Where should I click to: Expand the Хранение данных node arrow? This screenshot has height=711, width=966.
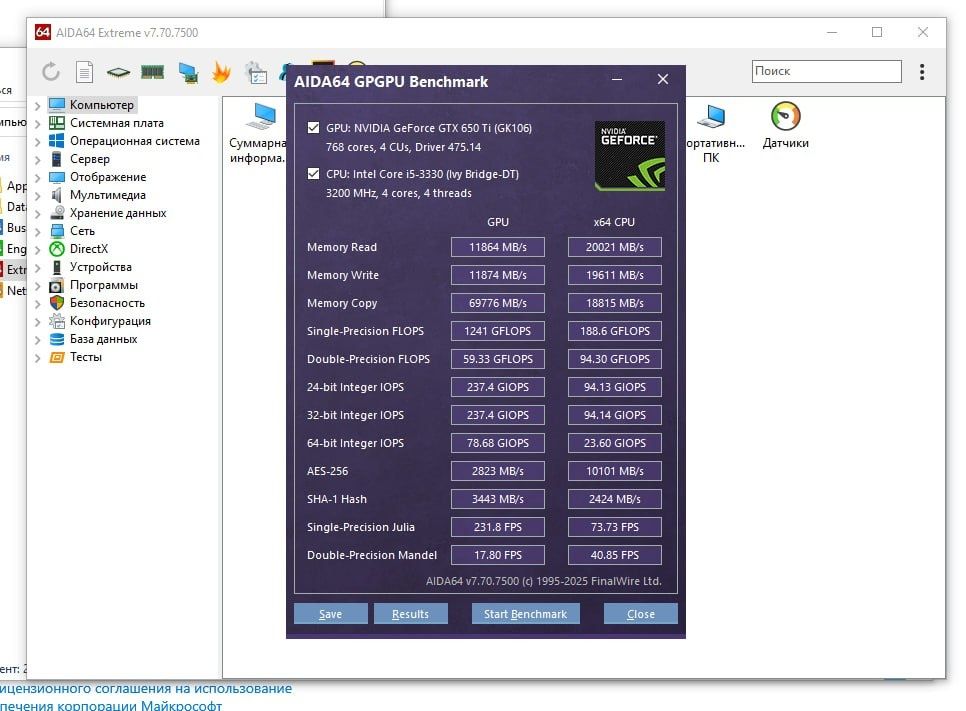(x=38, y=214)
